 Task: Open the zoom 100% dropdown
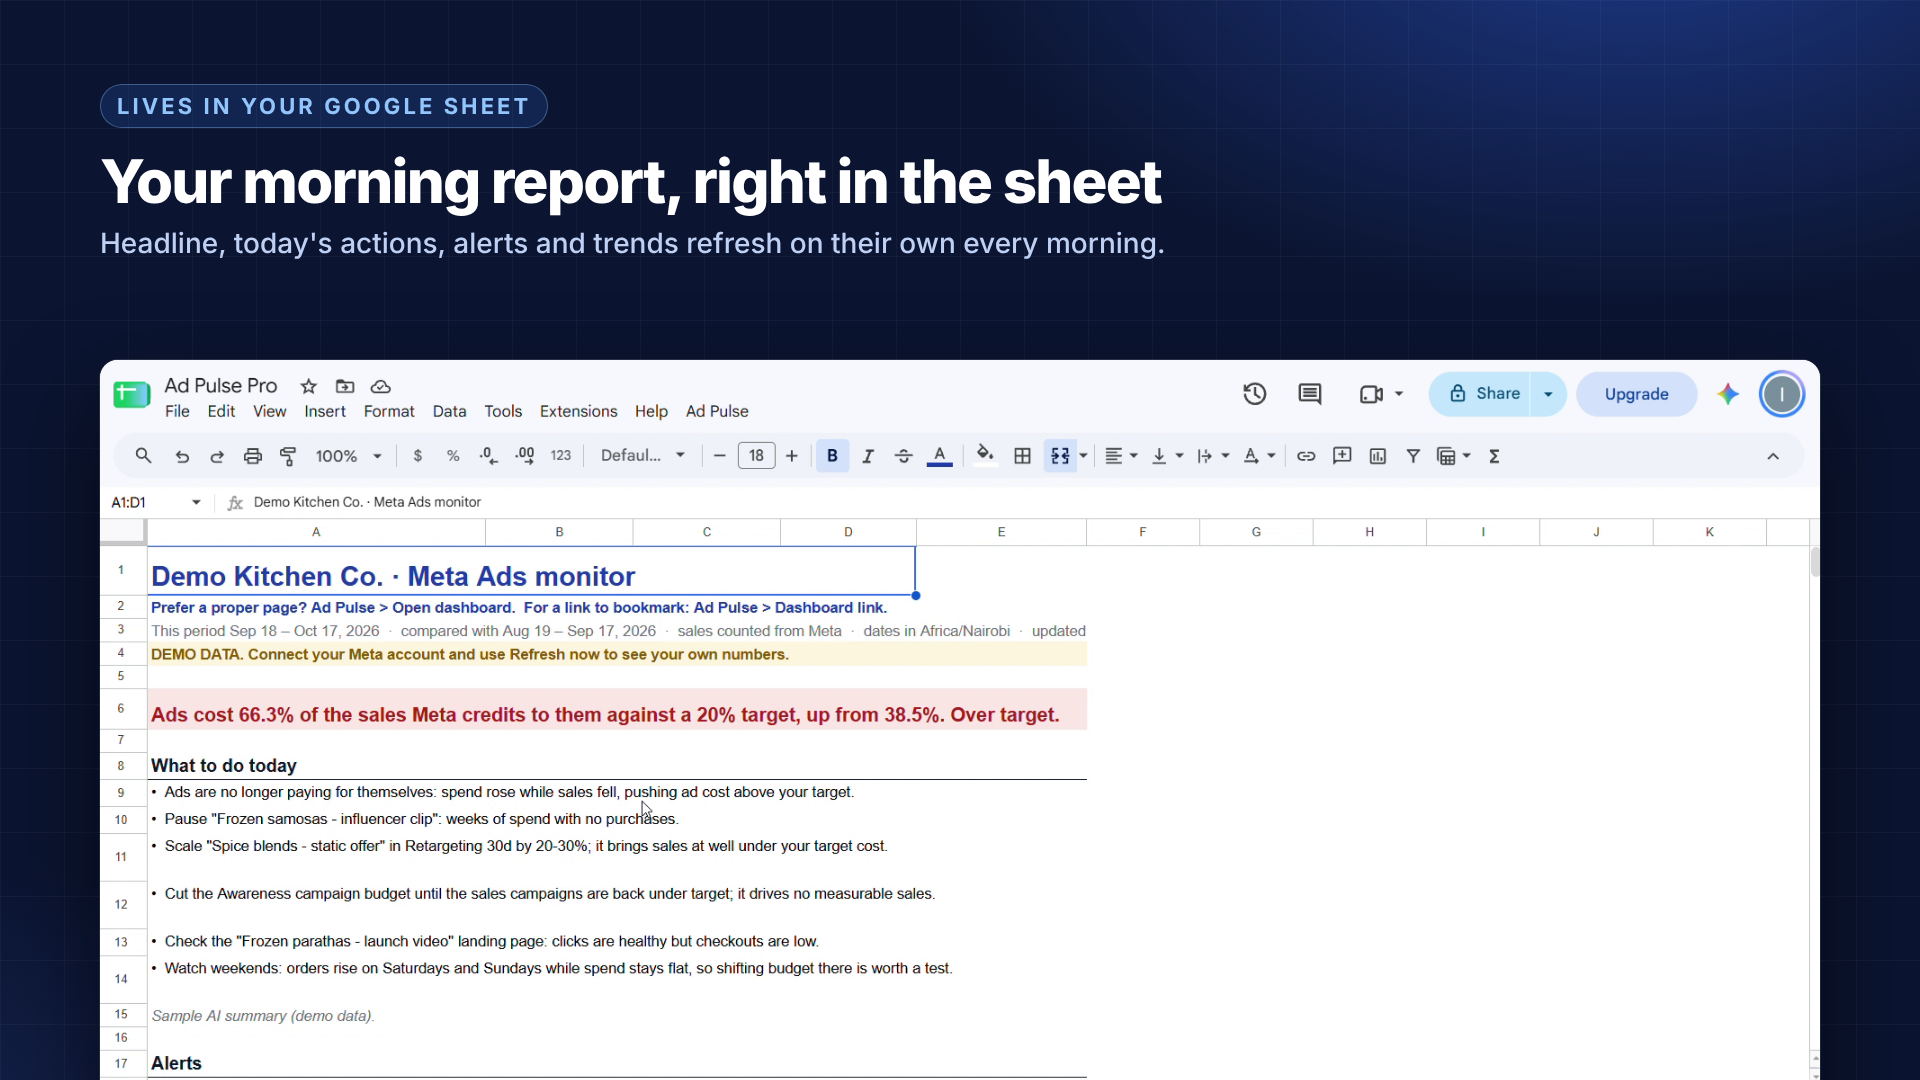(x=348, y=456)
